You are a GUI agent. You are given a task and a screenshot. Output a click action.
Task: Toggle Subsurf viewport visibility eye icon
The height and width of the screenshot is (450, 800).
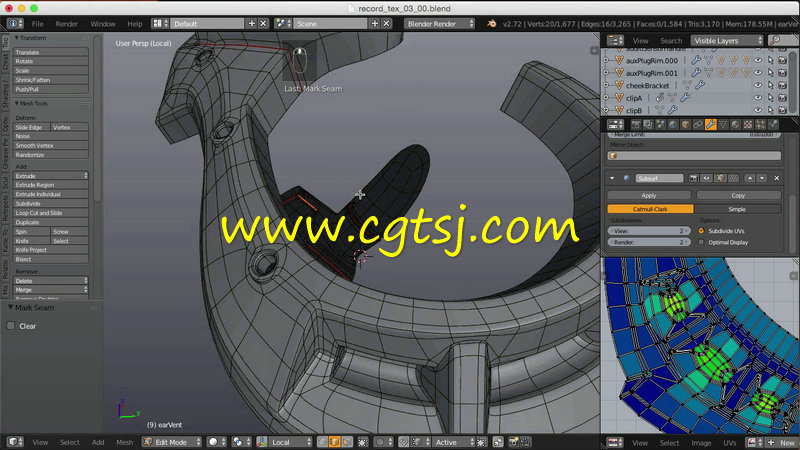[x=707, y=178]
